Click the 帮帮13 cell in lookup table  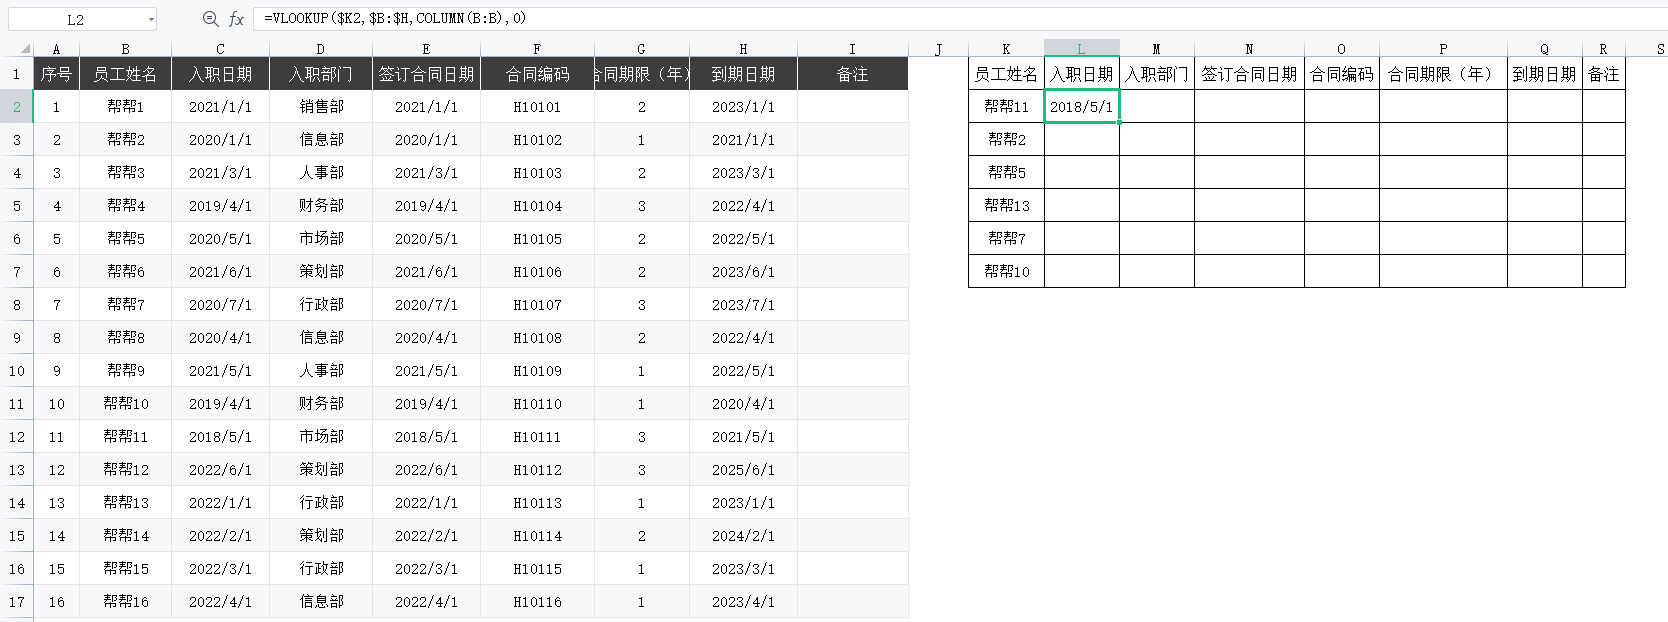(1006, 205)
